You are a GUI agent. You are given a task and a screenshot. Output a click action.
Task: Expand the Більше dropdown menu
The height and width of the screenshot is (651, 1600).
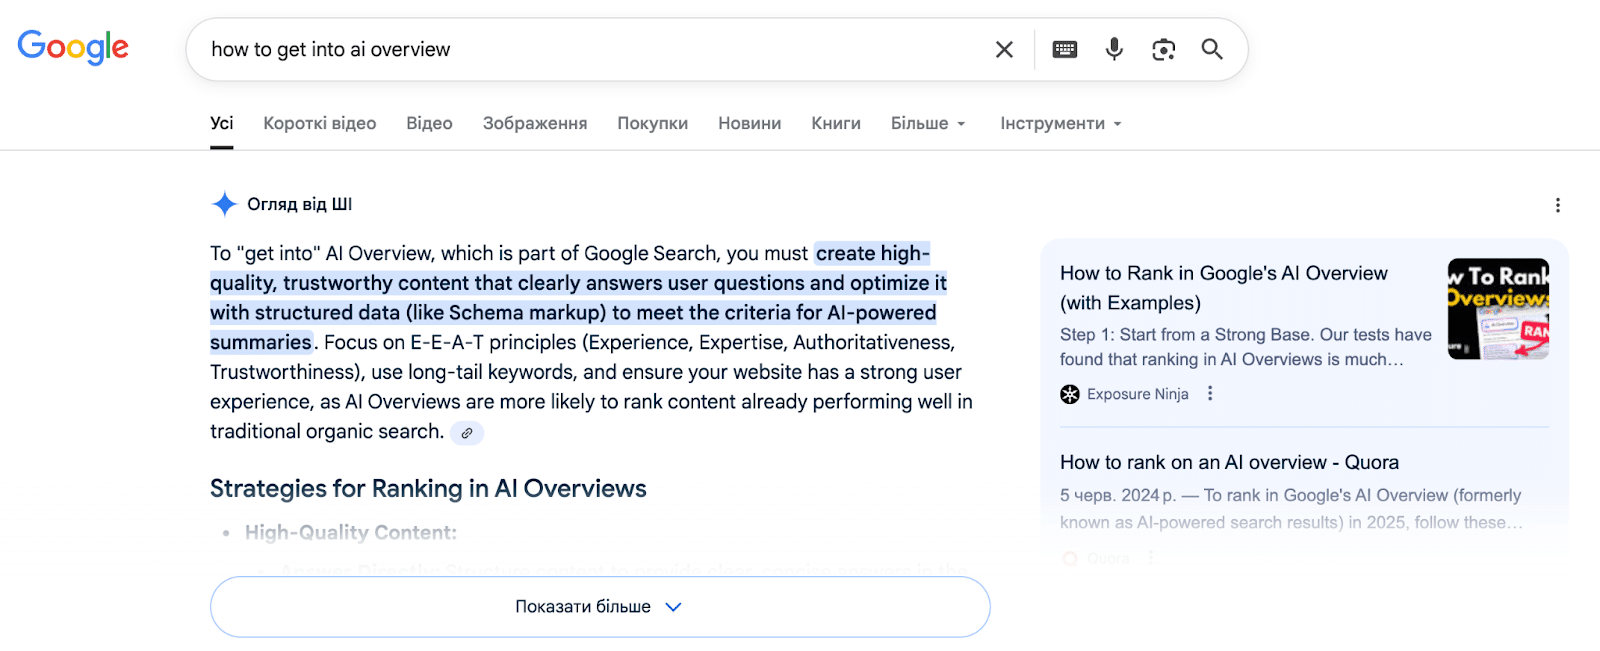(928, 124)
